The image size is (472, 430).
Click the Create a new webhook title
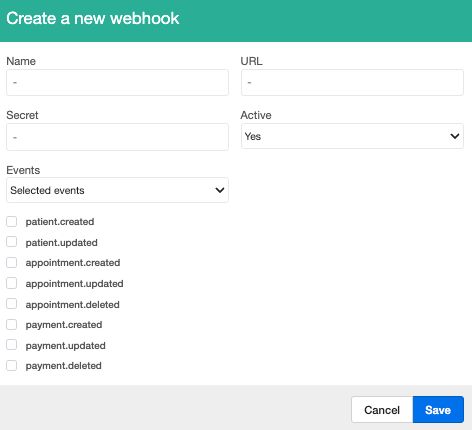(x=93, y=18)
